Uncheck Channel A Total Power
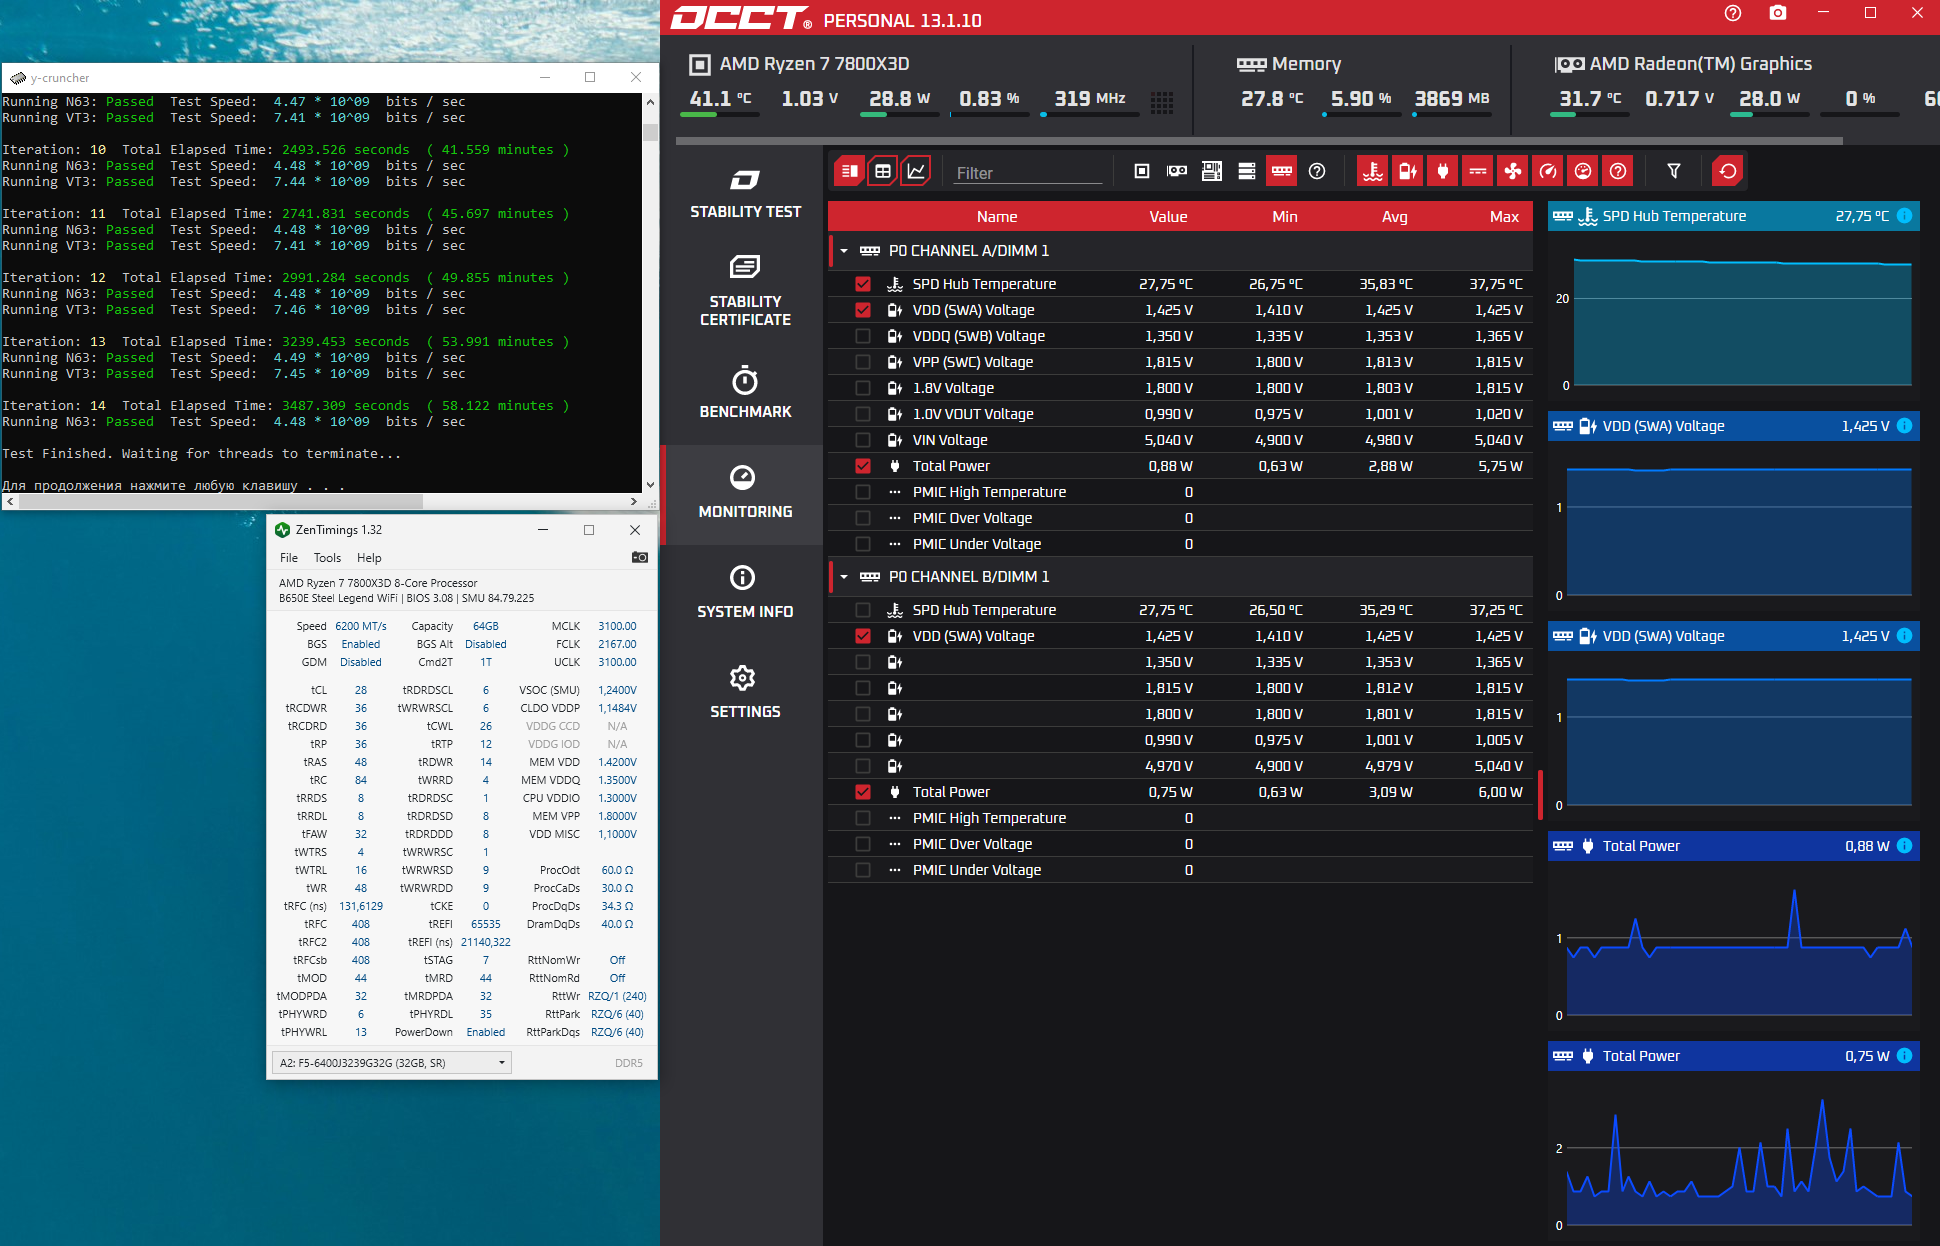 pos(863,466)
